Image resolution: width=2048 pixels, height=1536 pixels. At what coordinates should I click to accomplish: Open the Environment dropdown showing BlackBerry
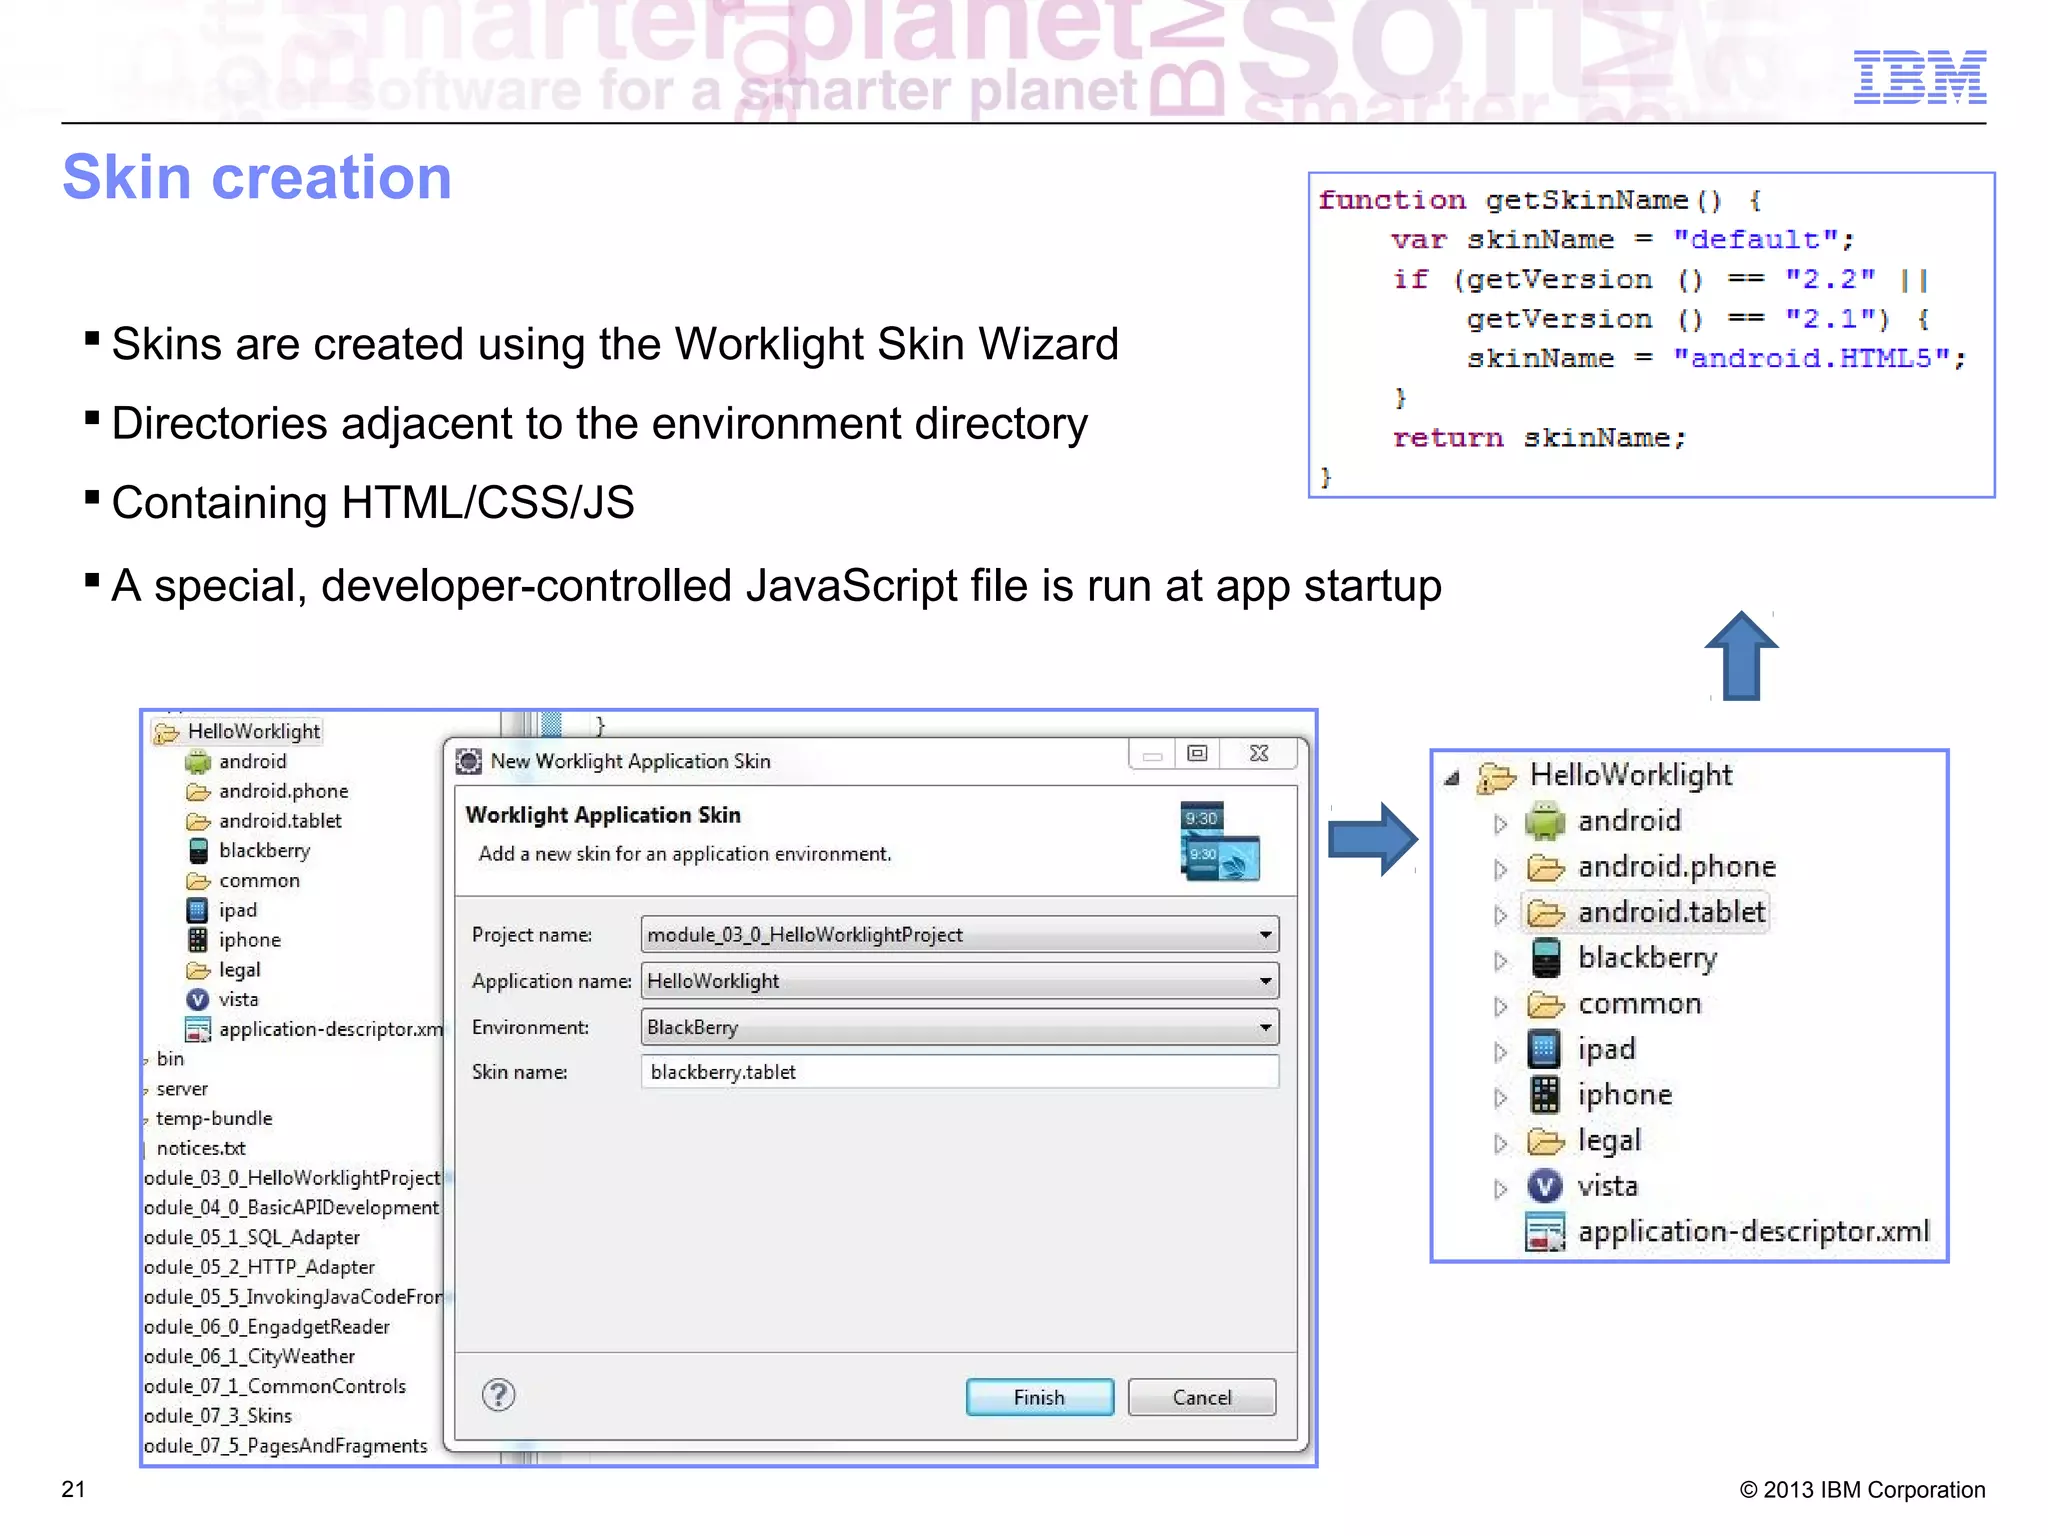click(x=960, y=1027)
